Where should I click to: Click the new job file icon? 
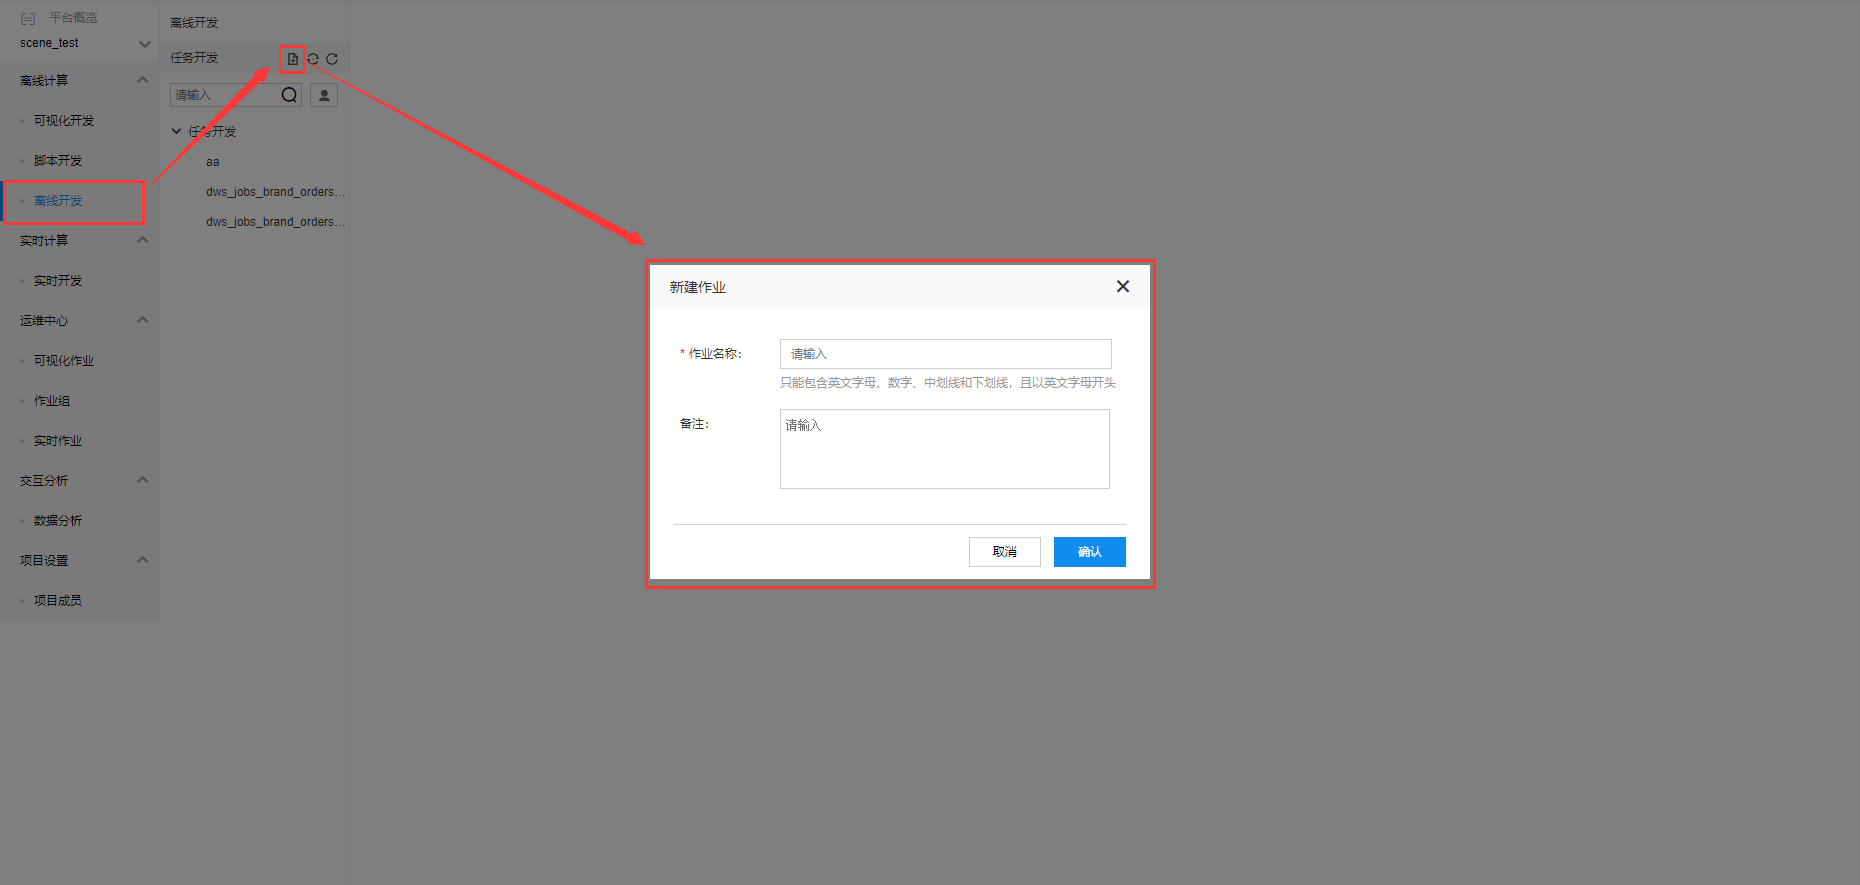coord(292,59)
